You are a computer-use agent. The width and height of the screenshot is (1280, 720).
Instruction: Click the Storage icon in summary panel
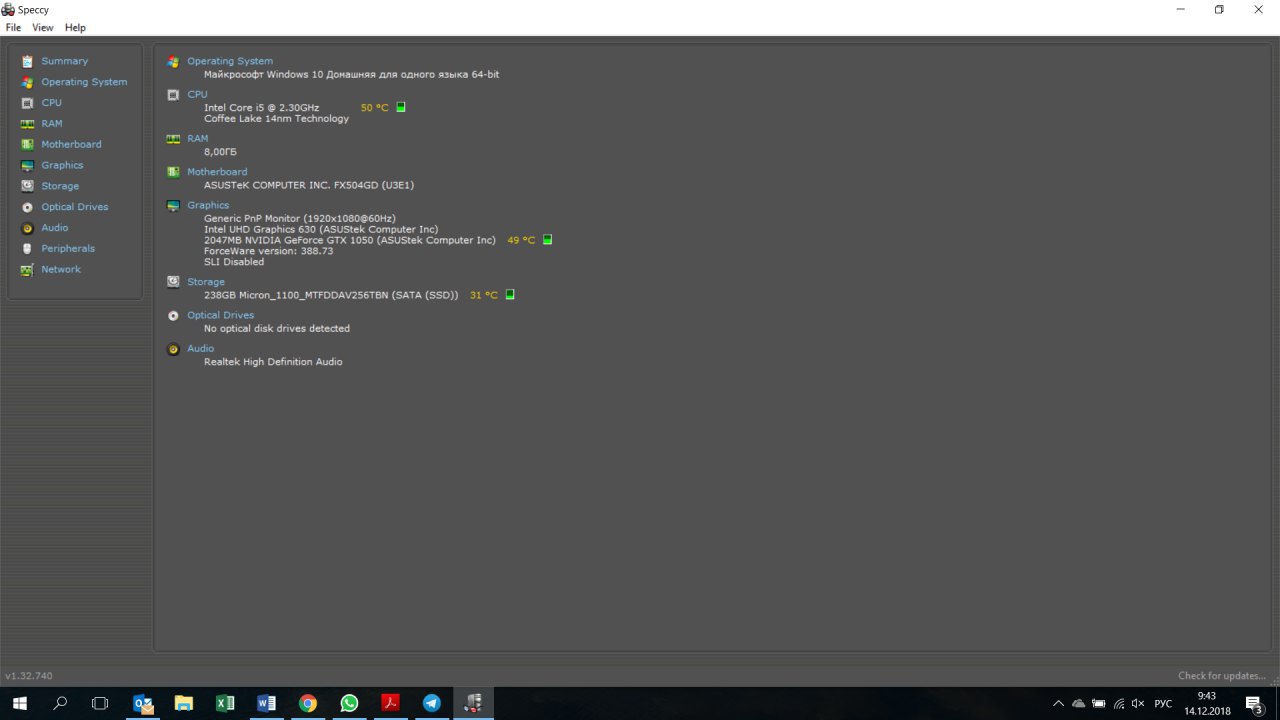[x=173, y=282]
